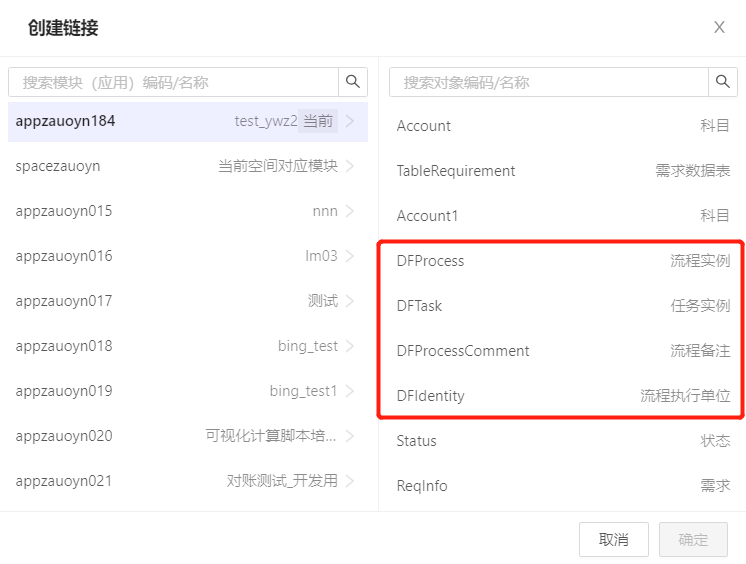
Task: Expand chevron for appzauoyn017 测试
Action: 350,301
